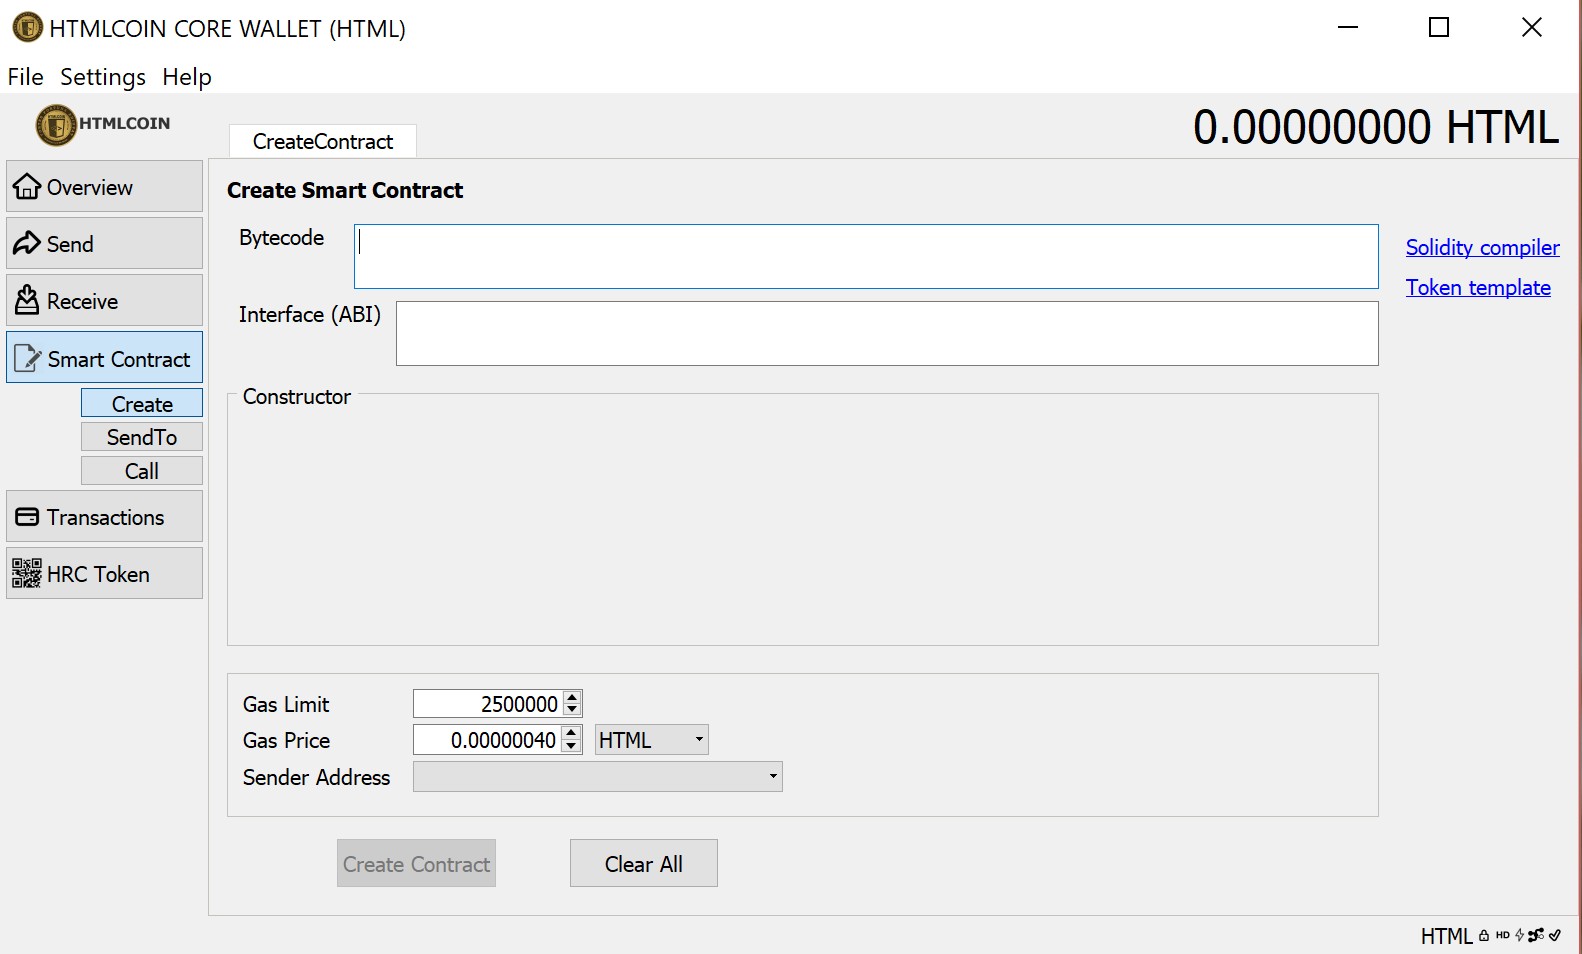Open the Settings menu
The width and height of the screenshot is (1582, 954).
[x=103, y=77]
